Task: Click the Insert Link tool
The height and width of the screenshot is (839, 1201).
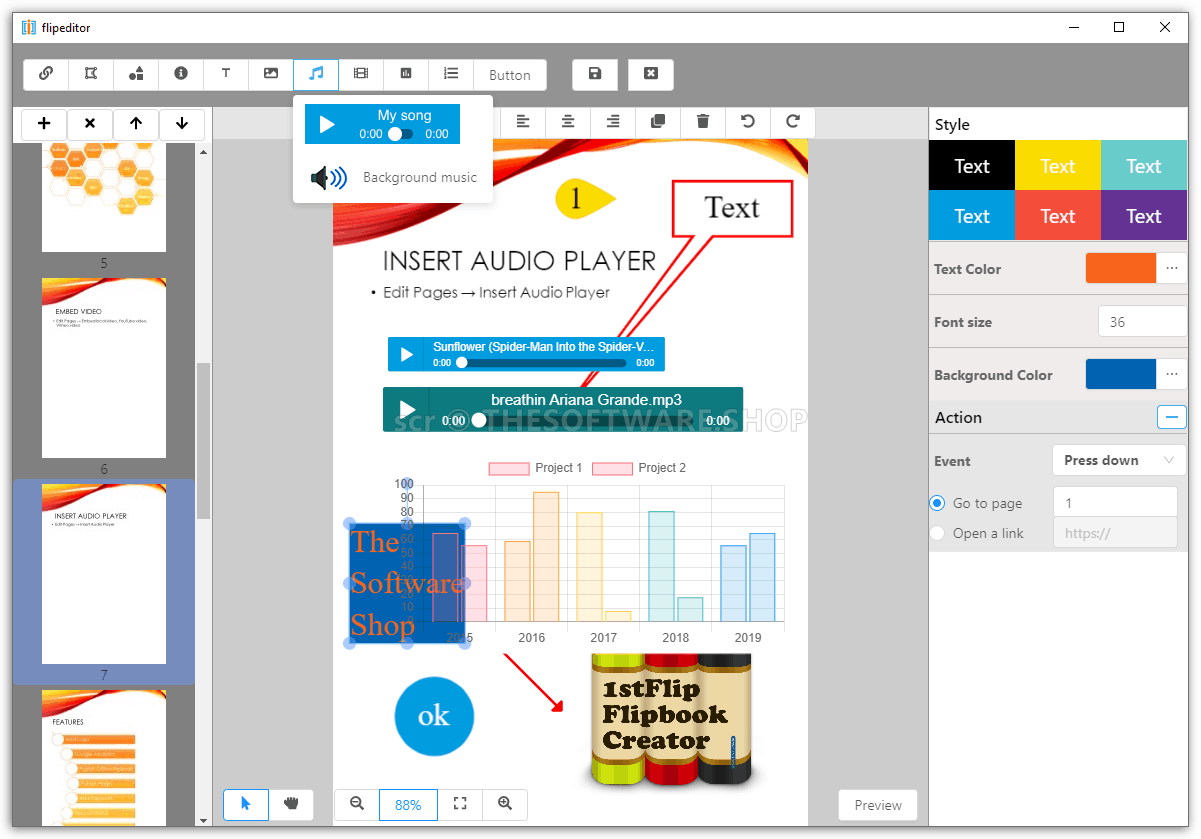Action: tap(47, 74)
